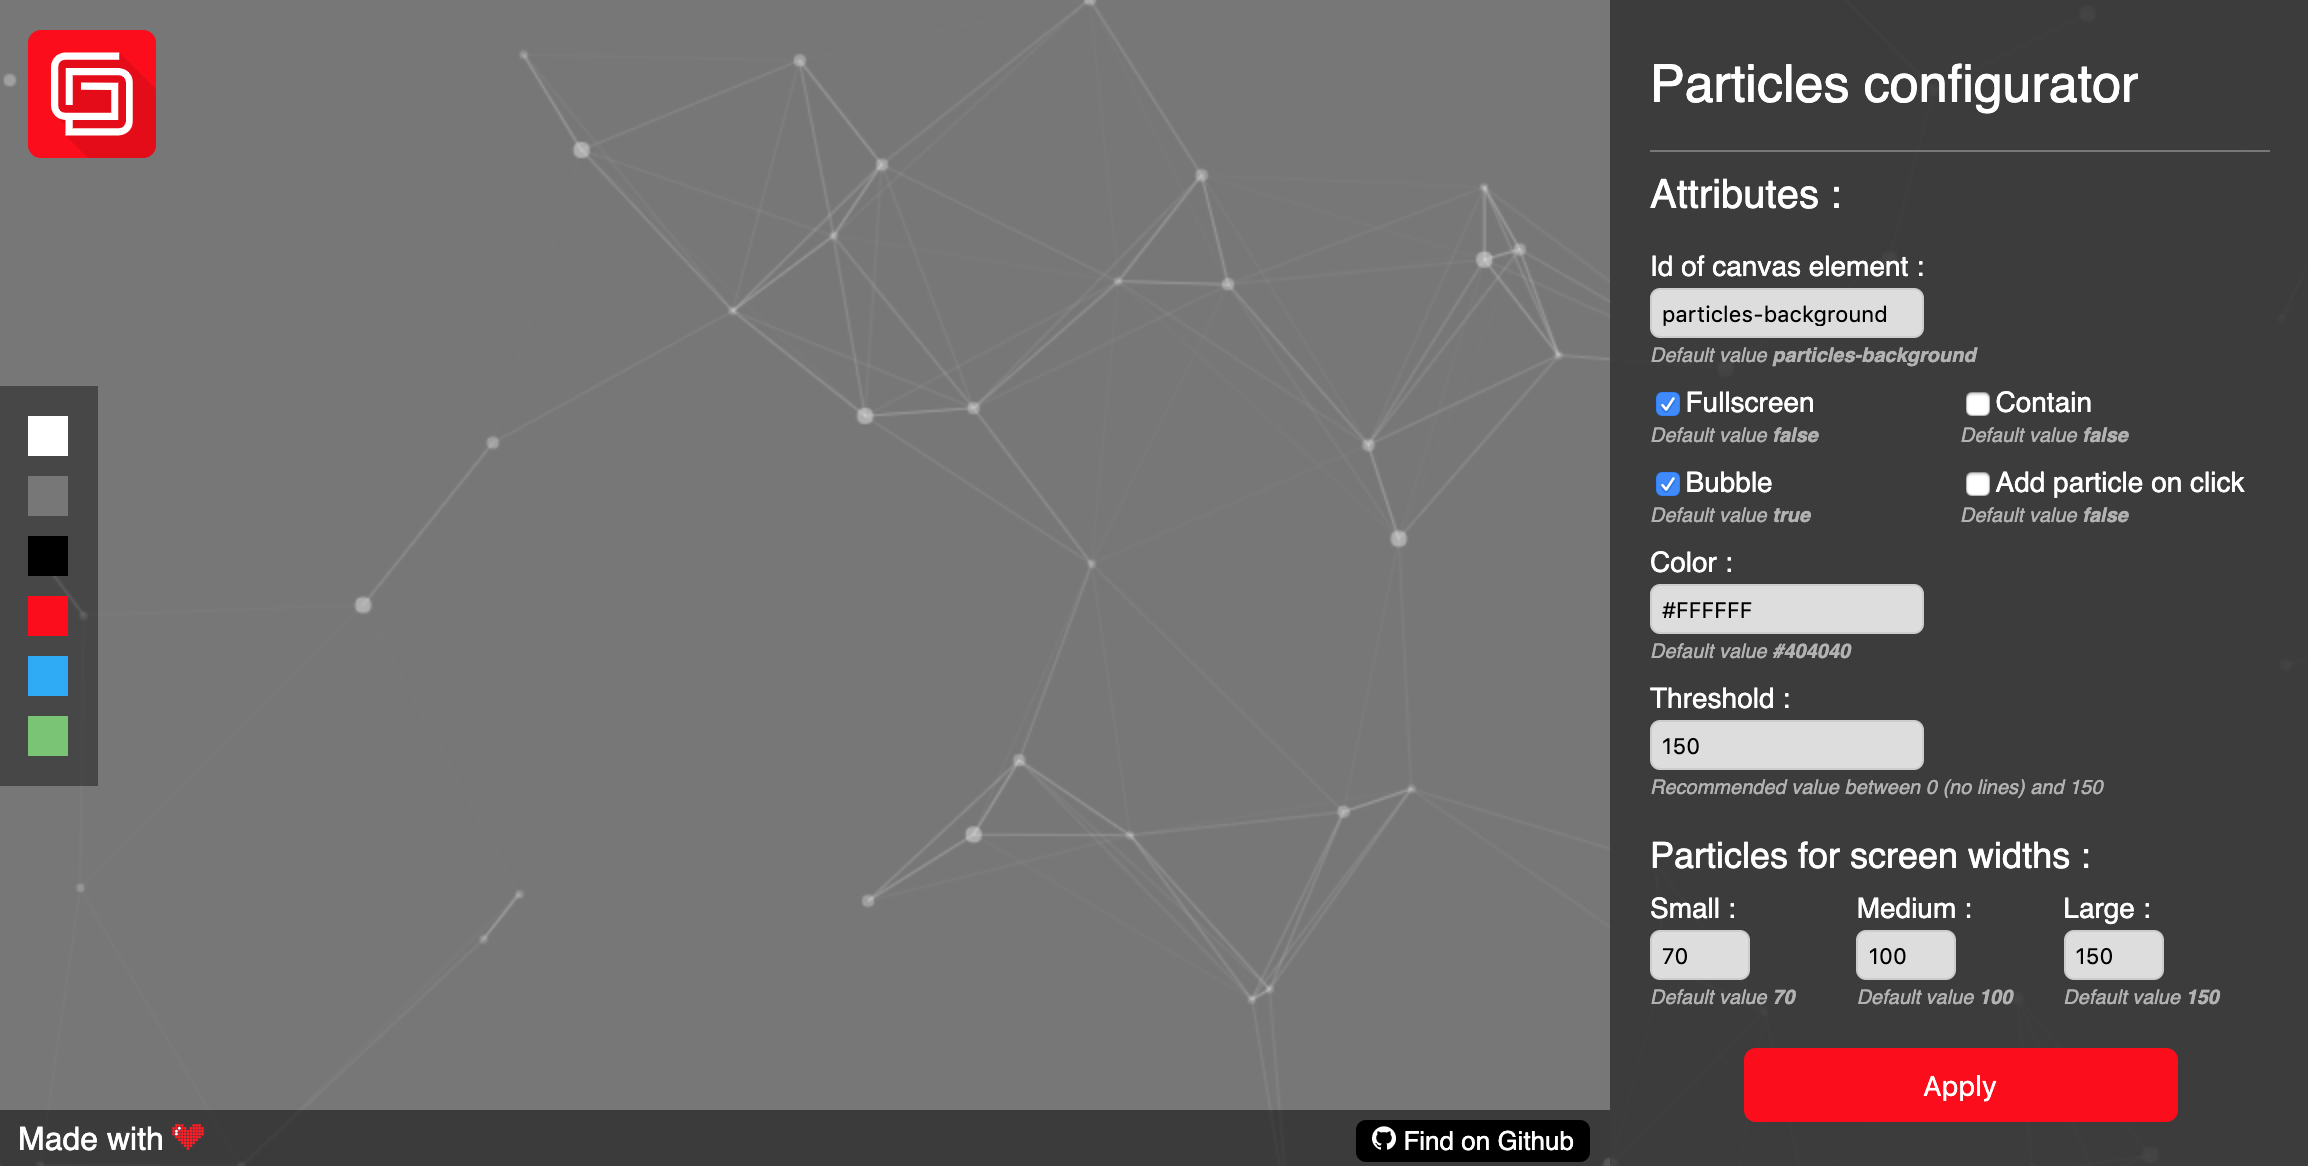
Task: Click the Small screen particles input
Action: (1699, 955)
